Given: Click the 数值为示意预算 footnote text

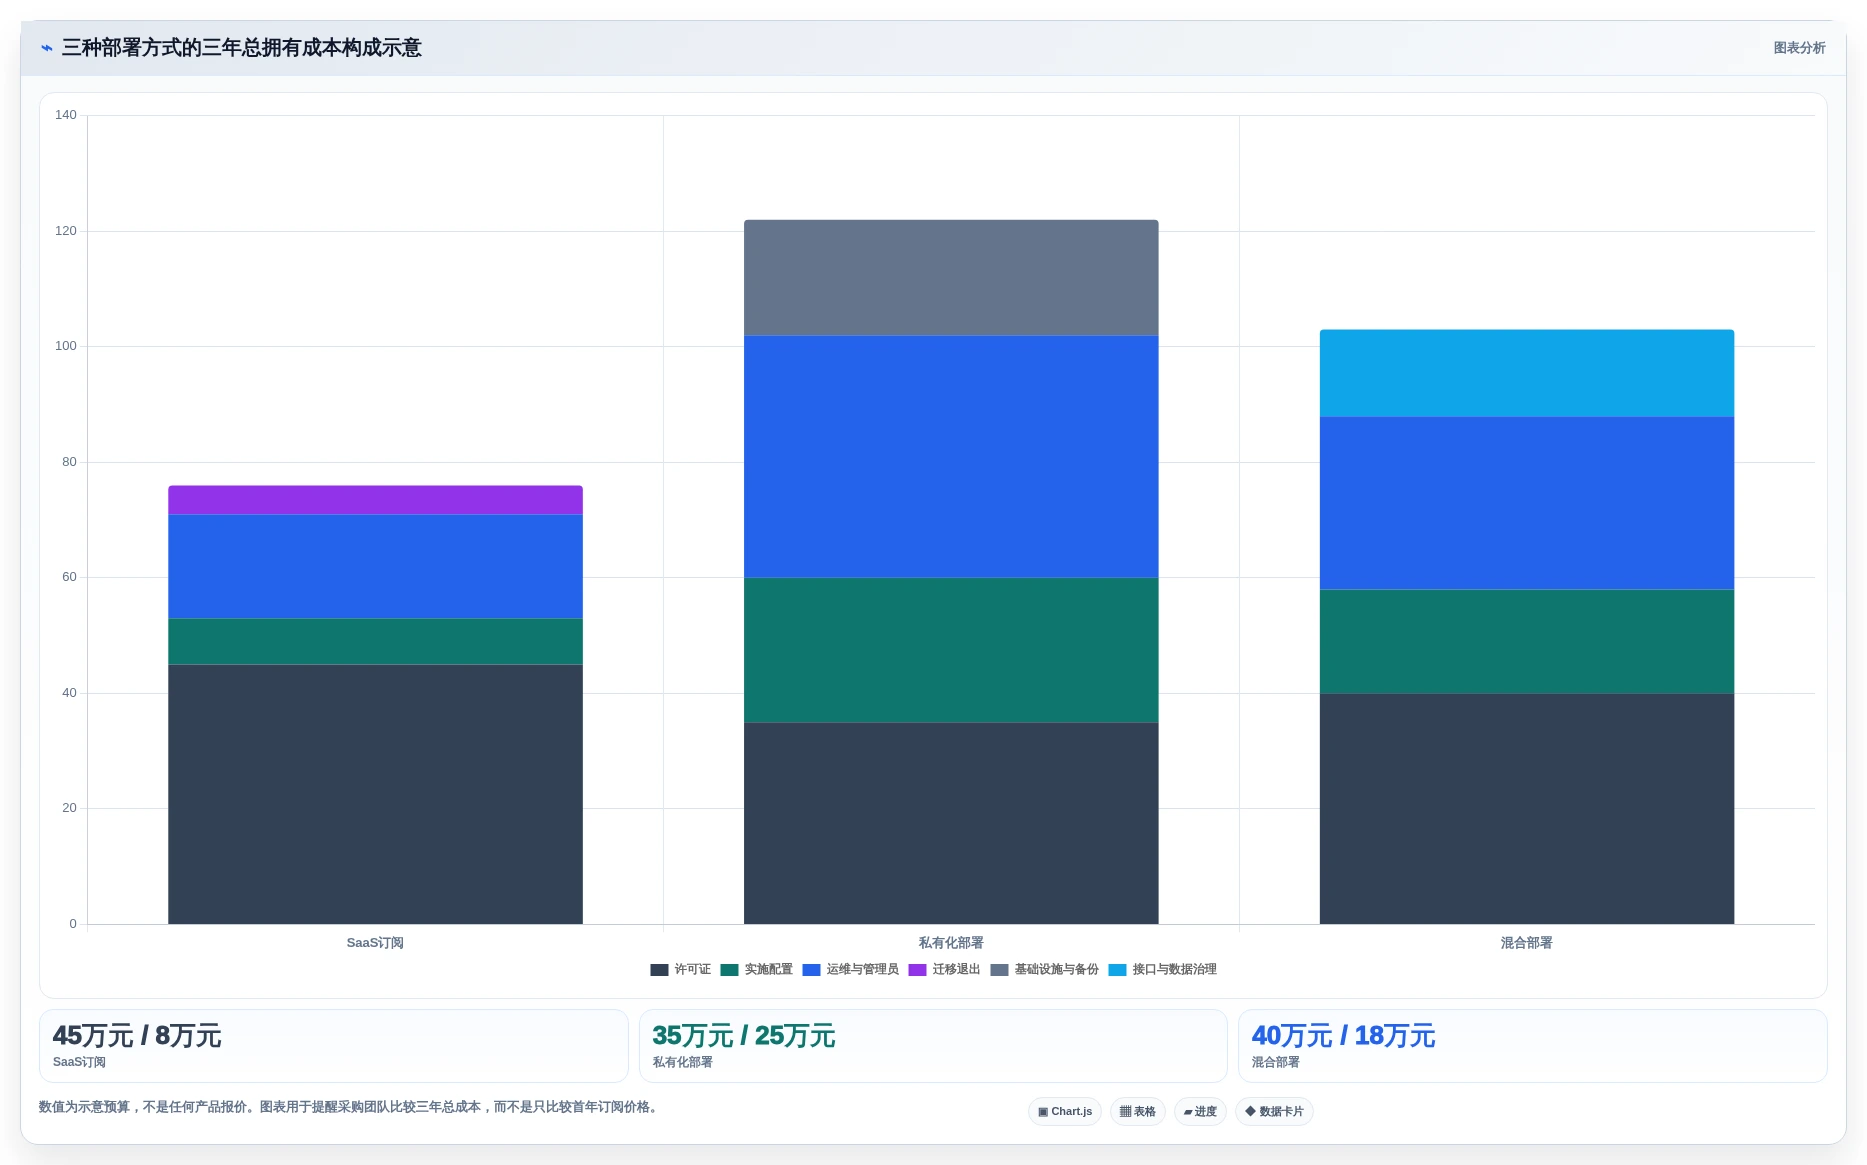Looking at the screenshot, I should (x=350, y=1107).
